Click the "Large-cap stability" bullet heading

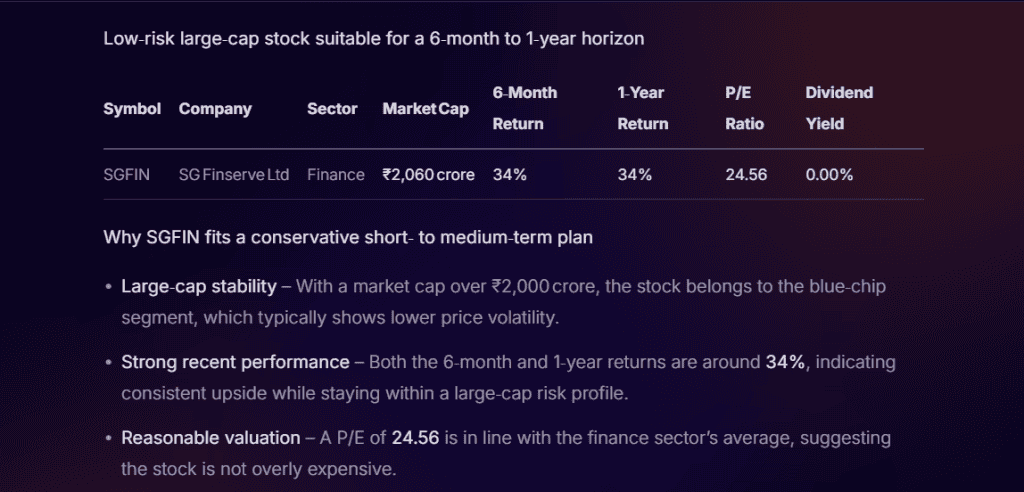[199, 287]
